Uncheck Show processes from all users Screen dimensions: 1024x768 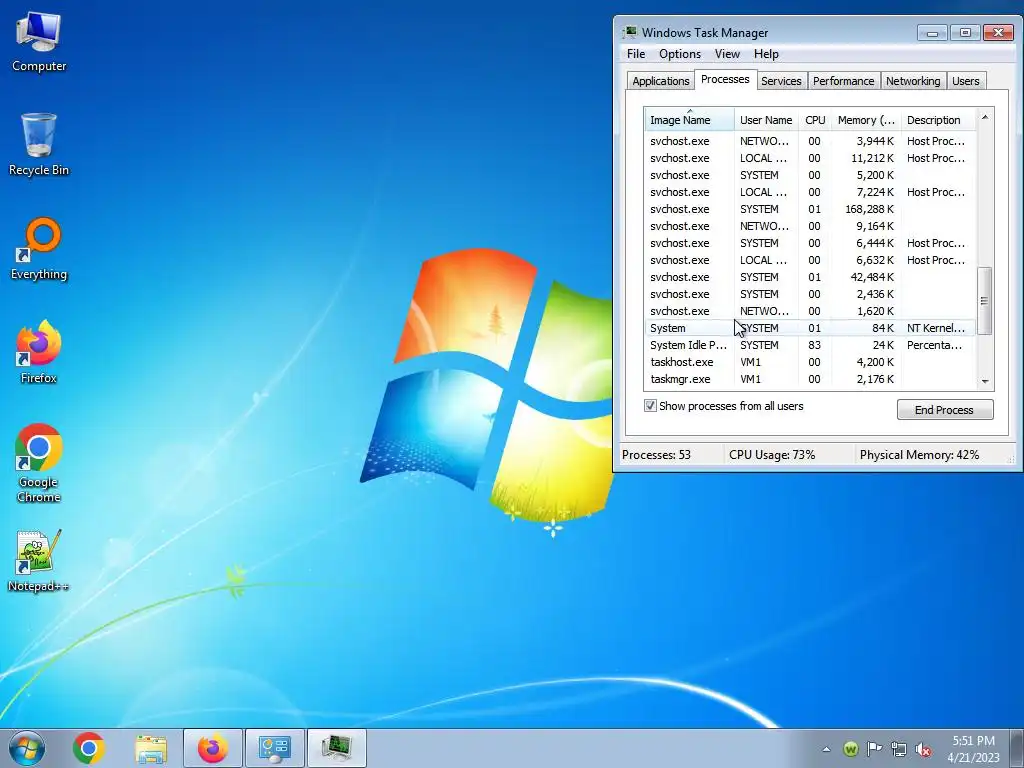650,406
